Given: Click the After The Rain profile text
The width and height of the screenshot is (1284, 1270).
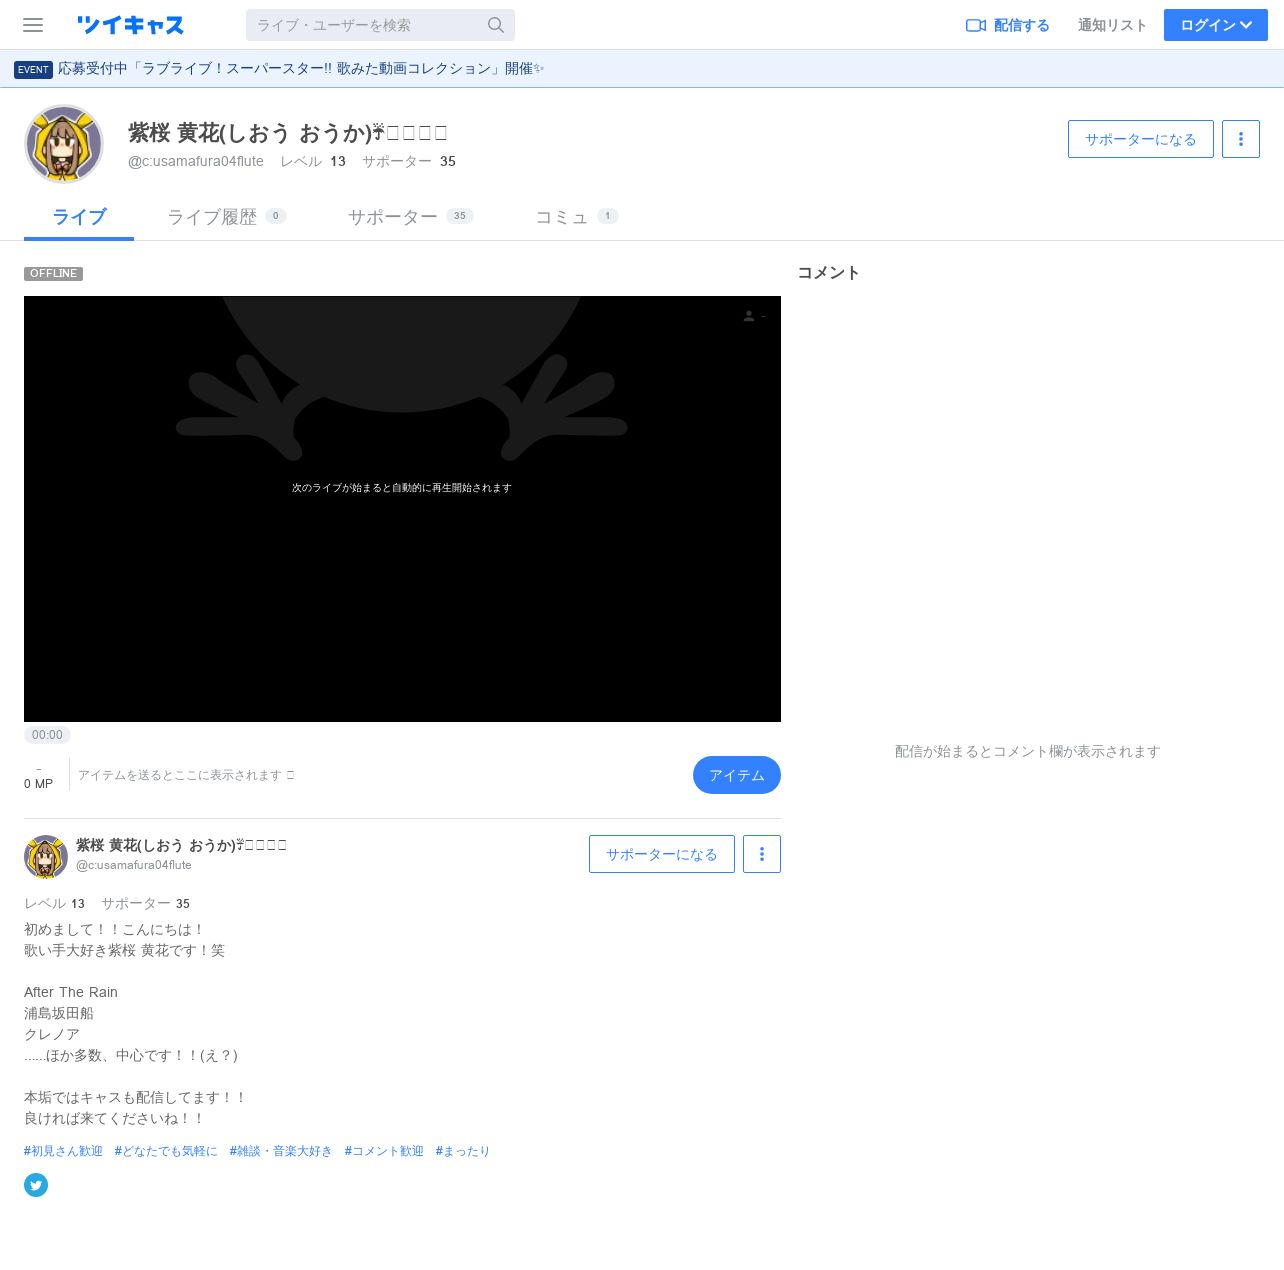Looking at the screenshot, I should point(71,992).
